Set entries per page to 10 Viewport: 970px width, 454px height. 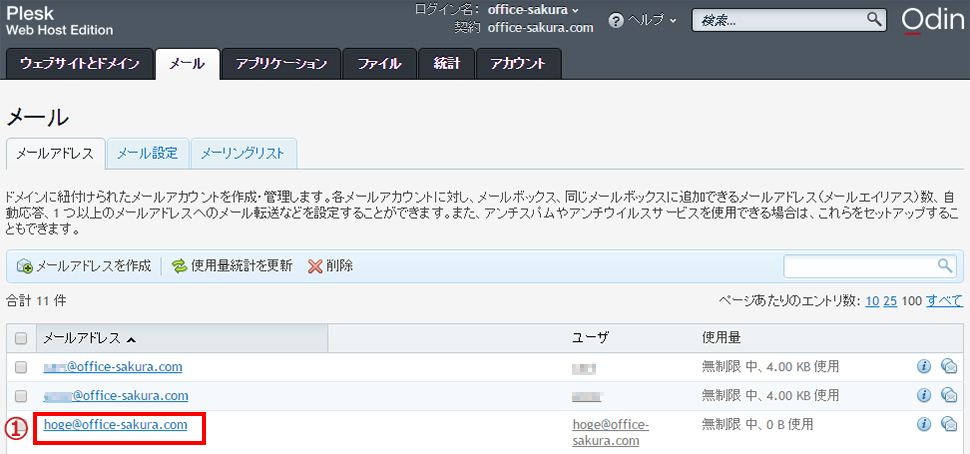click(x=872, y=301)
